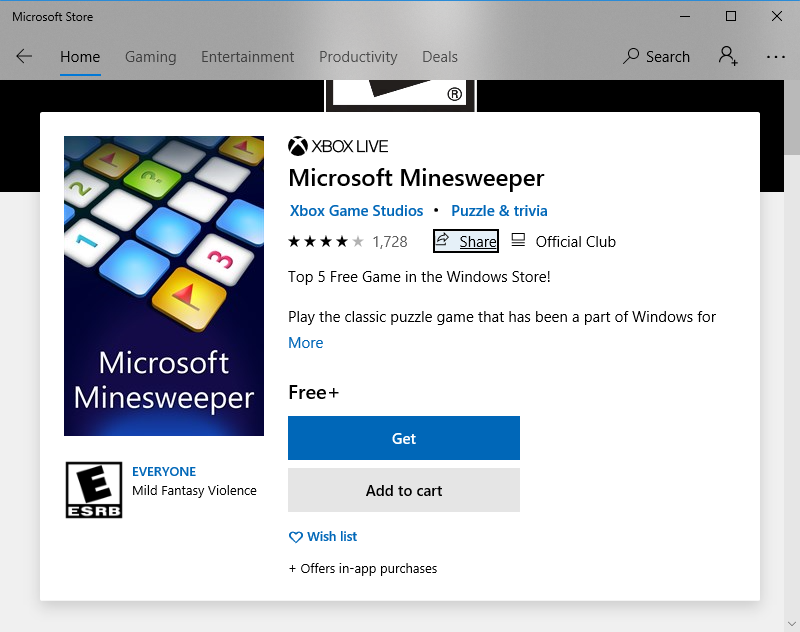800x632 pixels.
Task: Click the ESRB Everyone rating icon
Action: tap(94, 490)
